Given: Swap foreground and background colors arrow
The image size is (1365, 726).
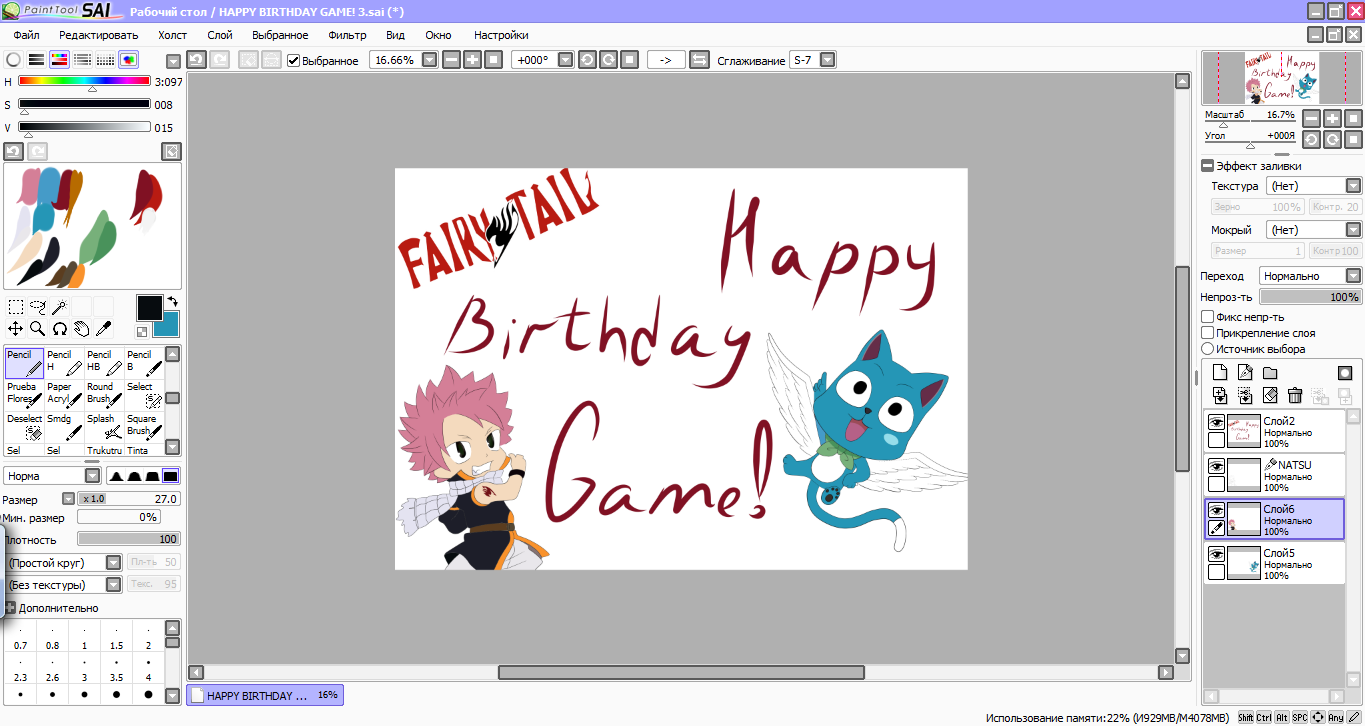Looking at the screenshot, I should [172, 301].
